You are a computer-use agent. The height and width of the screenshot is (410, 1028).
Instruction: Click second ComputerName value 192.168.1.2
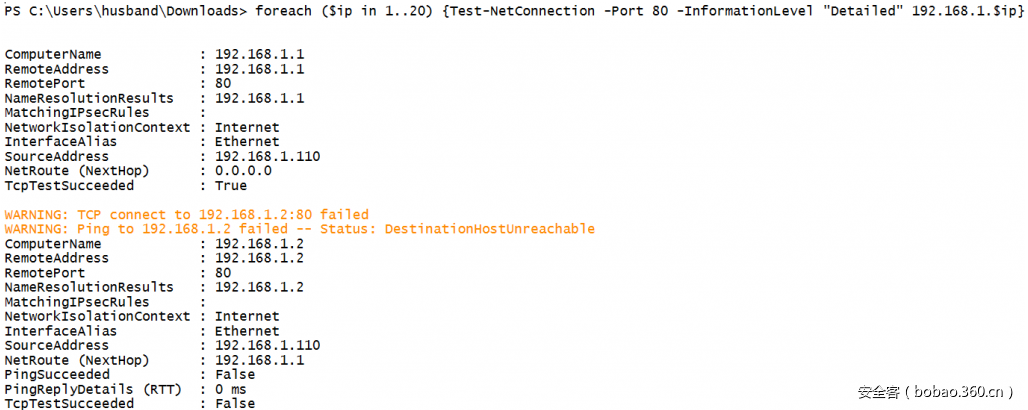260,243
